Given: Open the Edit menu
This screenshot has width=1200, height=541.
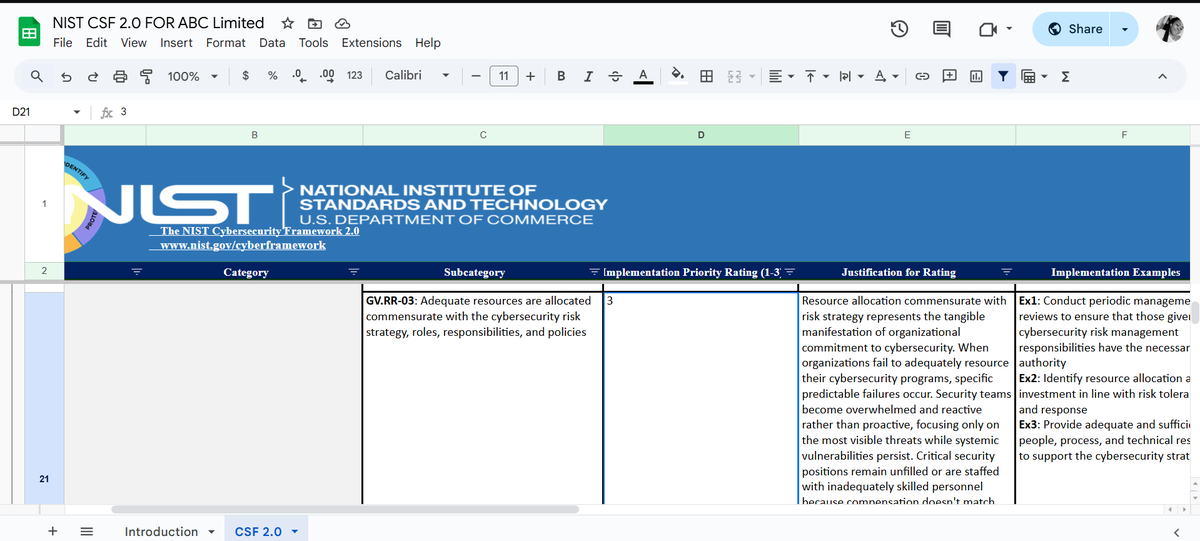Looking at the screenshot, I should coord(97,43).
